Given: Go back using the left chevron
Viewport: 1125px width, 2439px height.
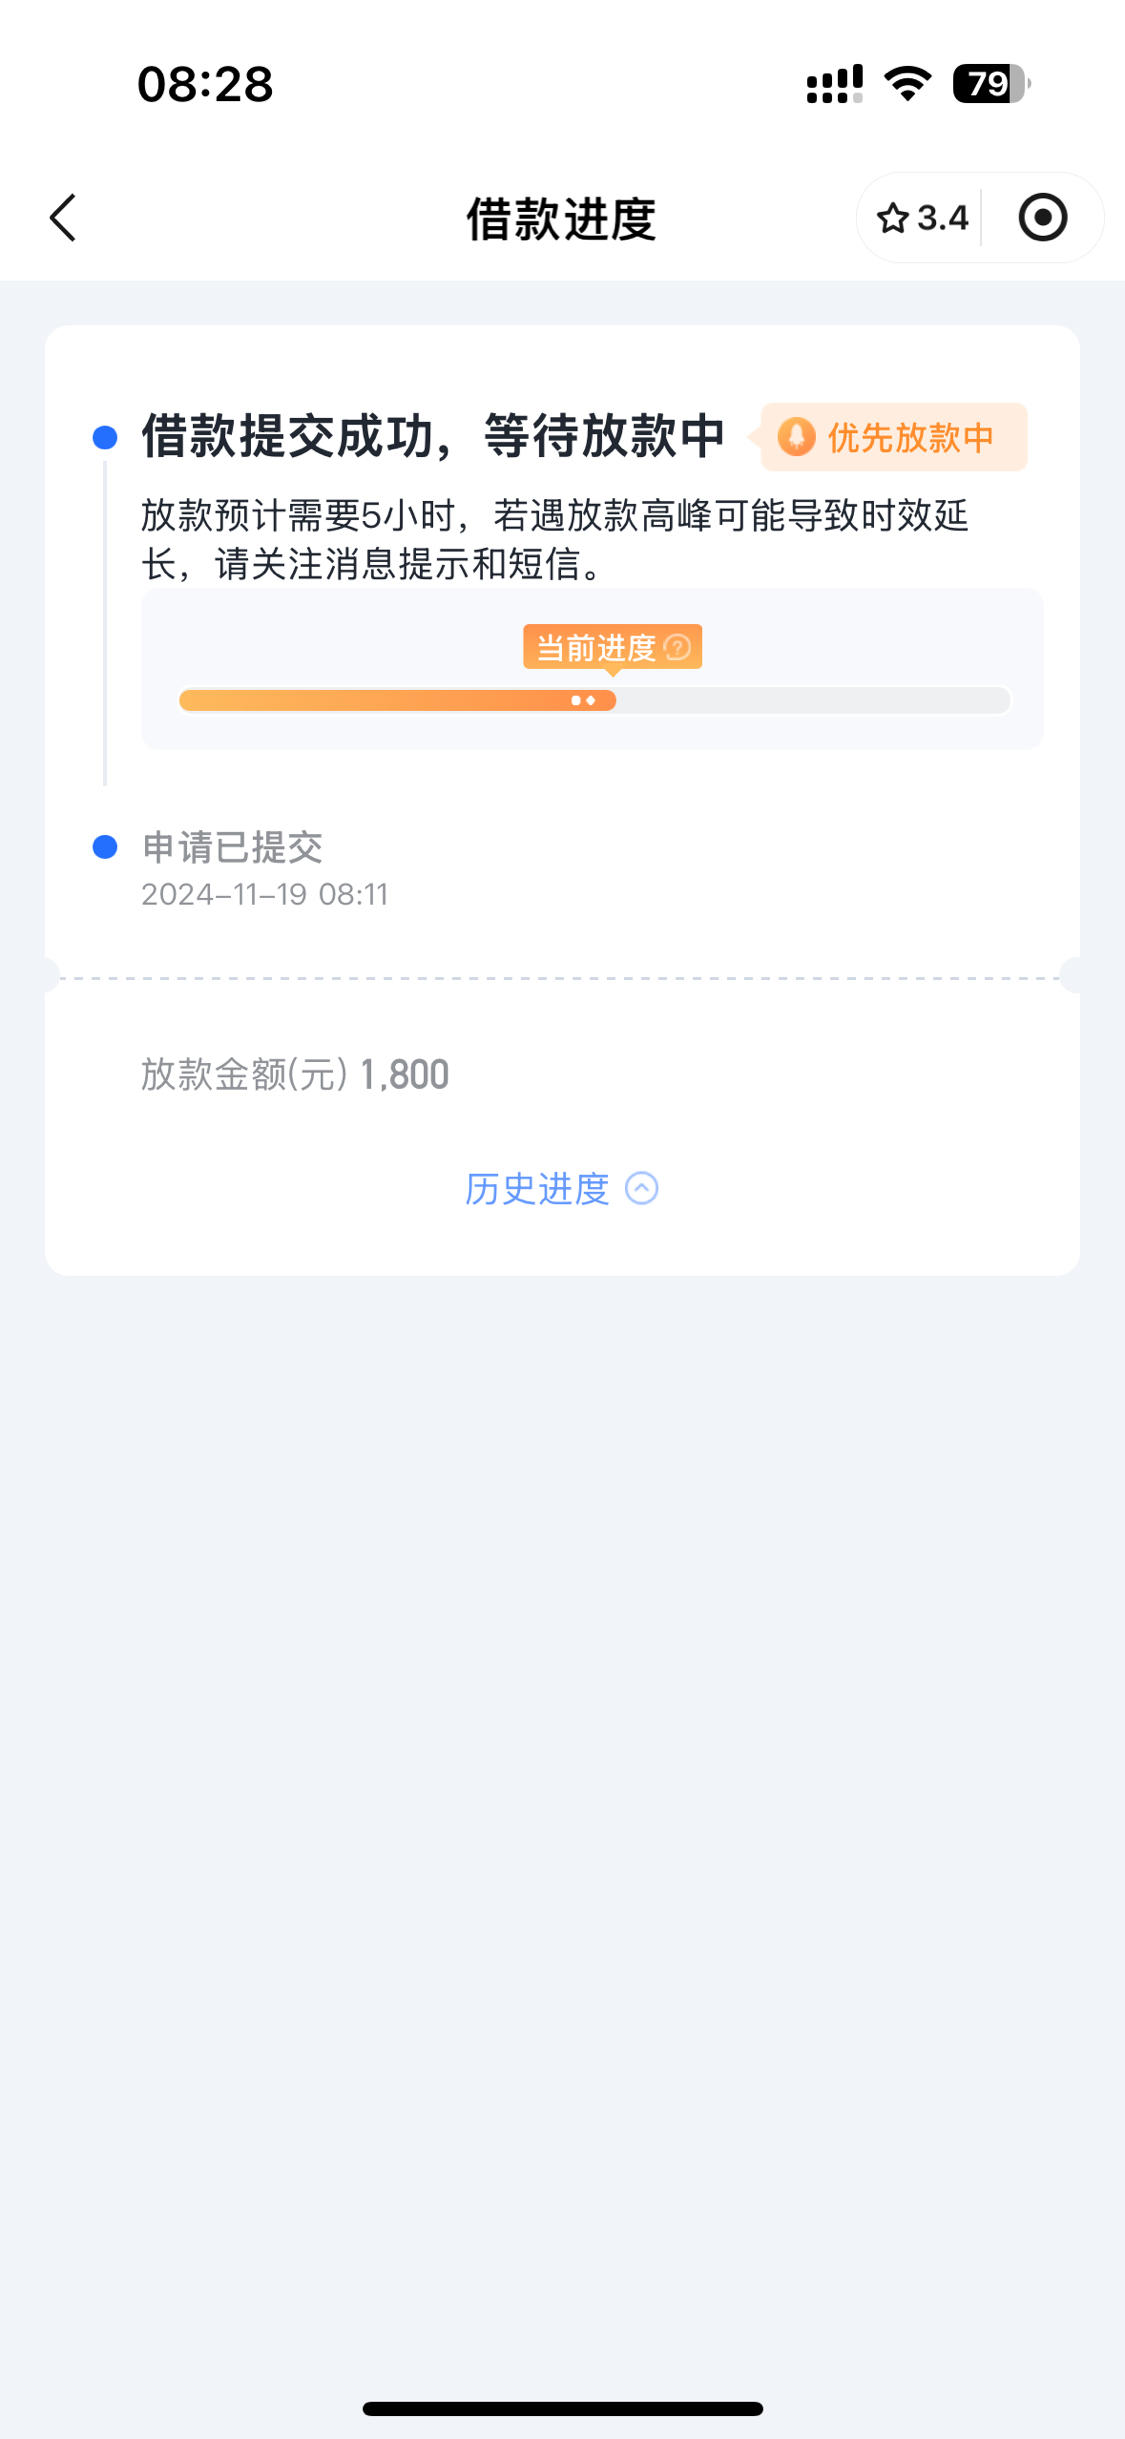Looking at the screenshot, I should tap(63, 218).
